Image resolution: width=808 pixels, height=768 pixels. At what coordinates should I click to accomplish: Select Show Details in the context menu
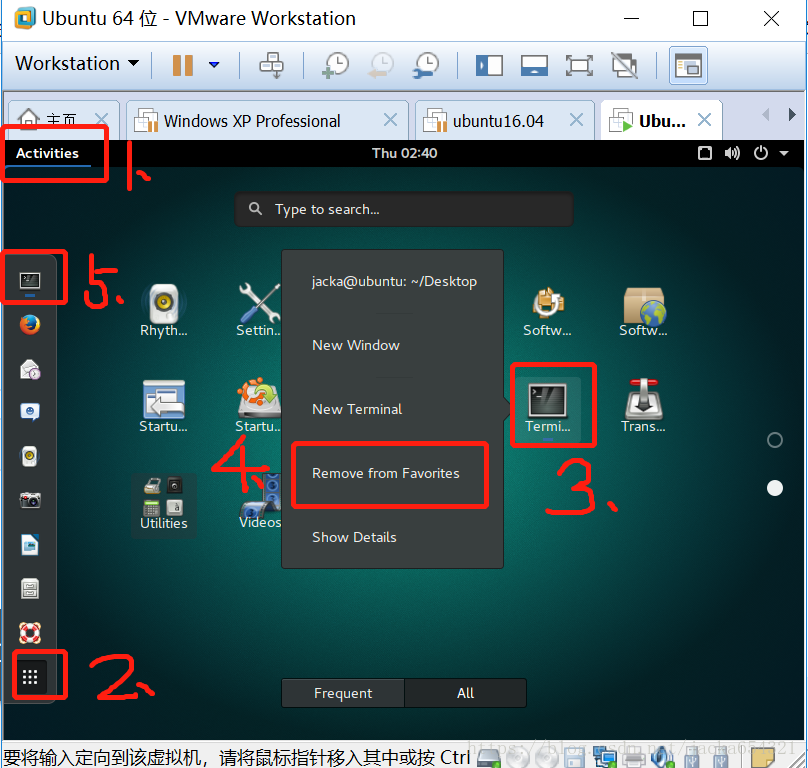354,537
